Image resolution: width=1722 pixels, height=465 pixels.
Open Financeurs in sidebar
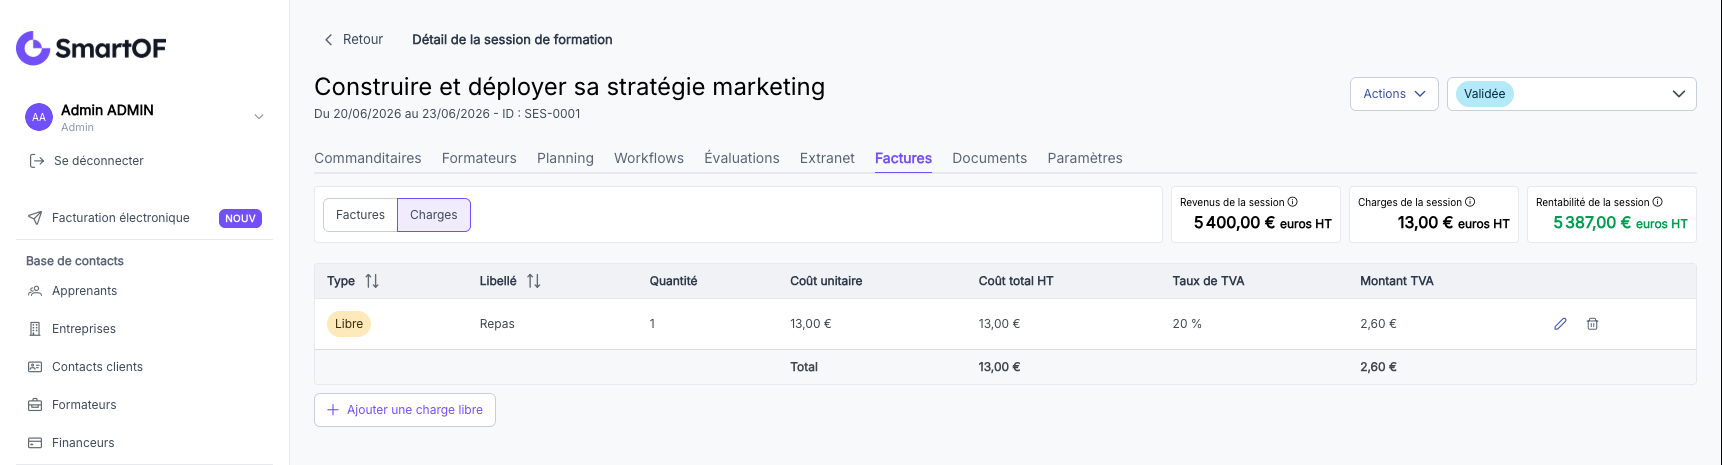pos(83,443)
